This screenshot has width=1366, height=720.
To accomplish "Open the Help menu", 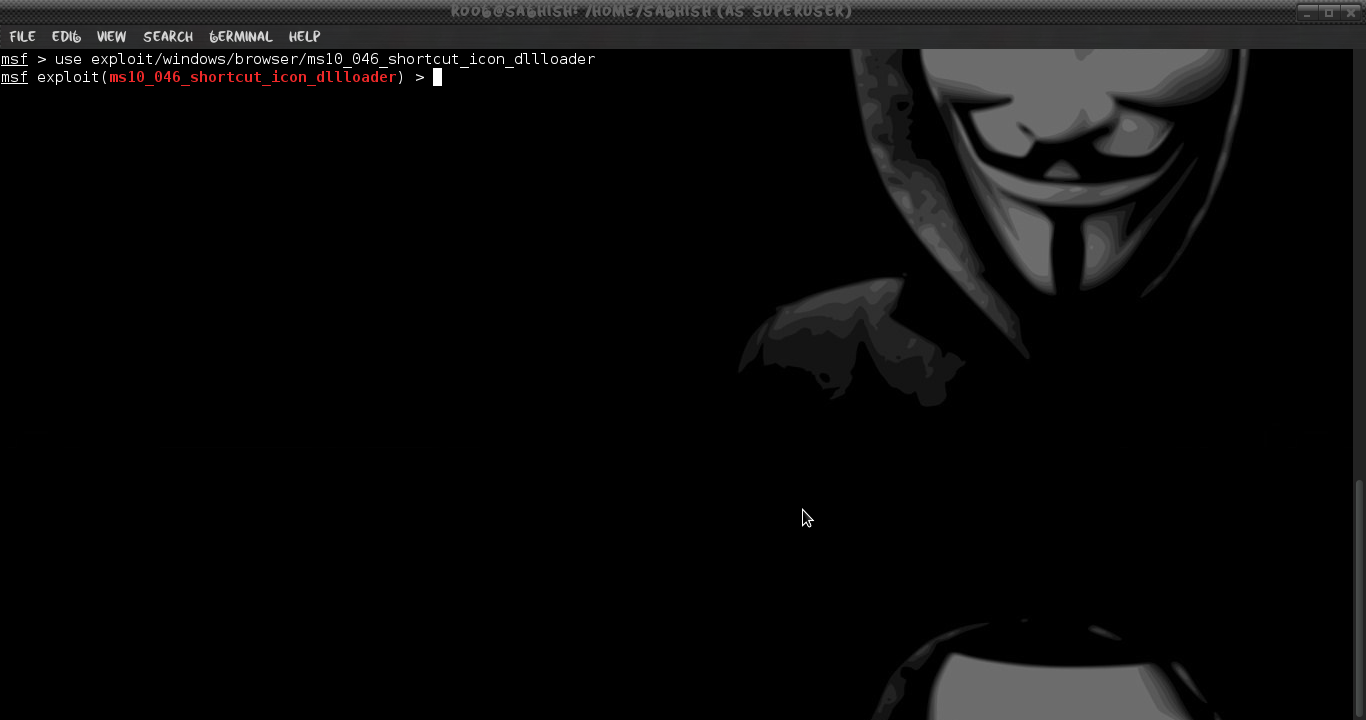I will [x=304, y=36].
